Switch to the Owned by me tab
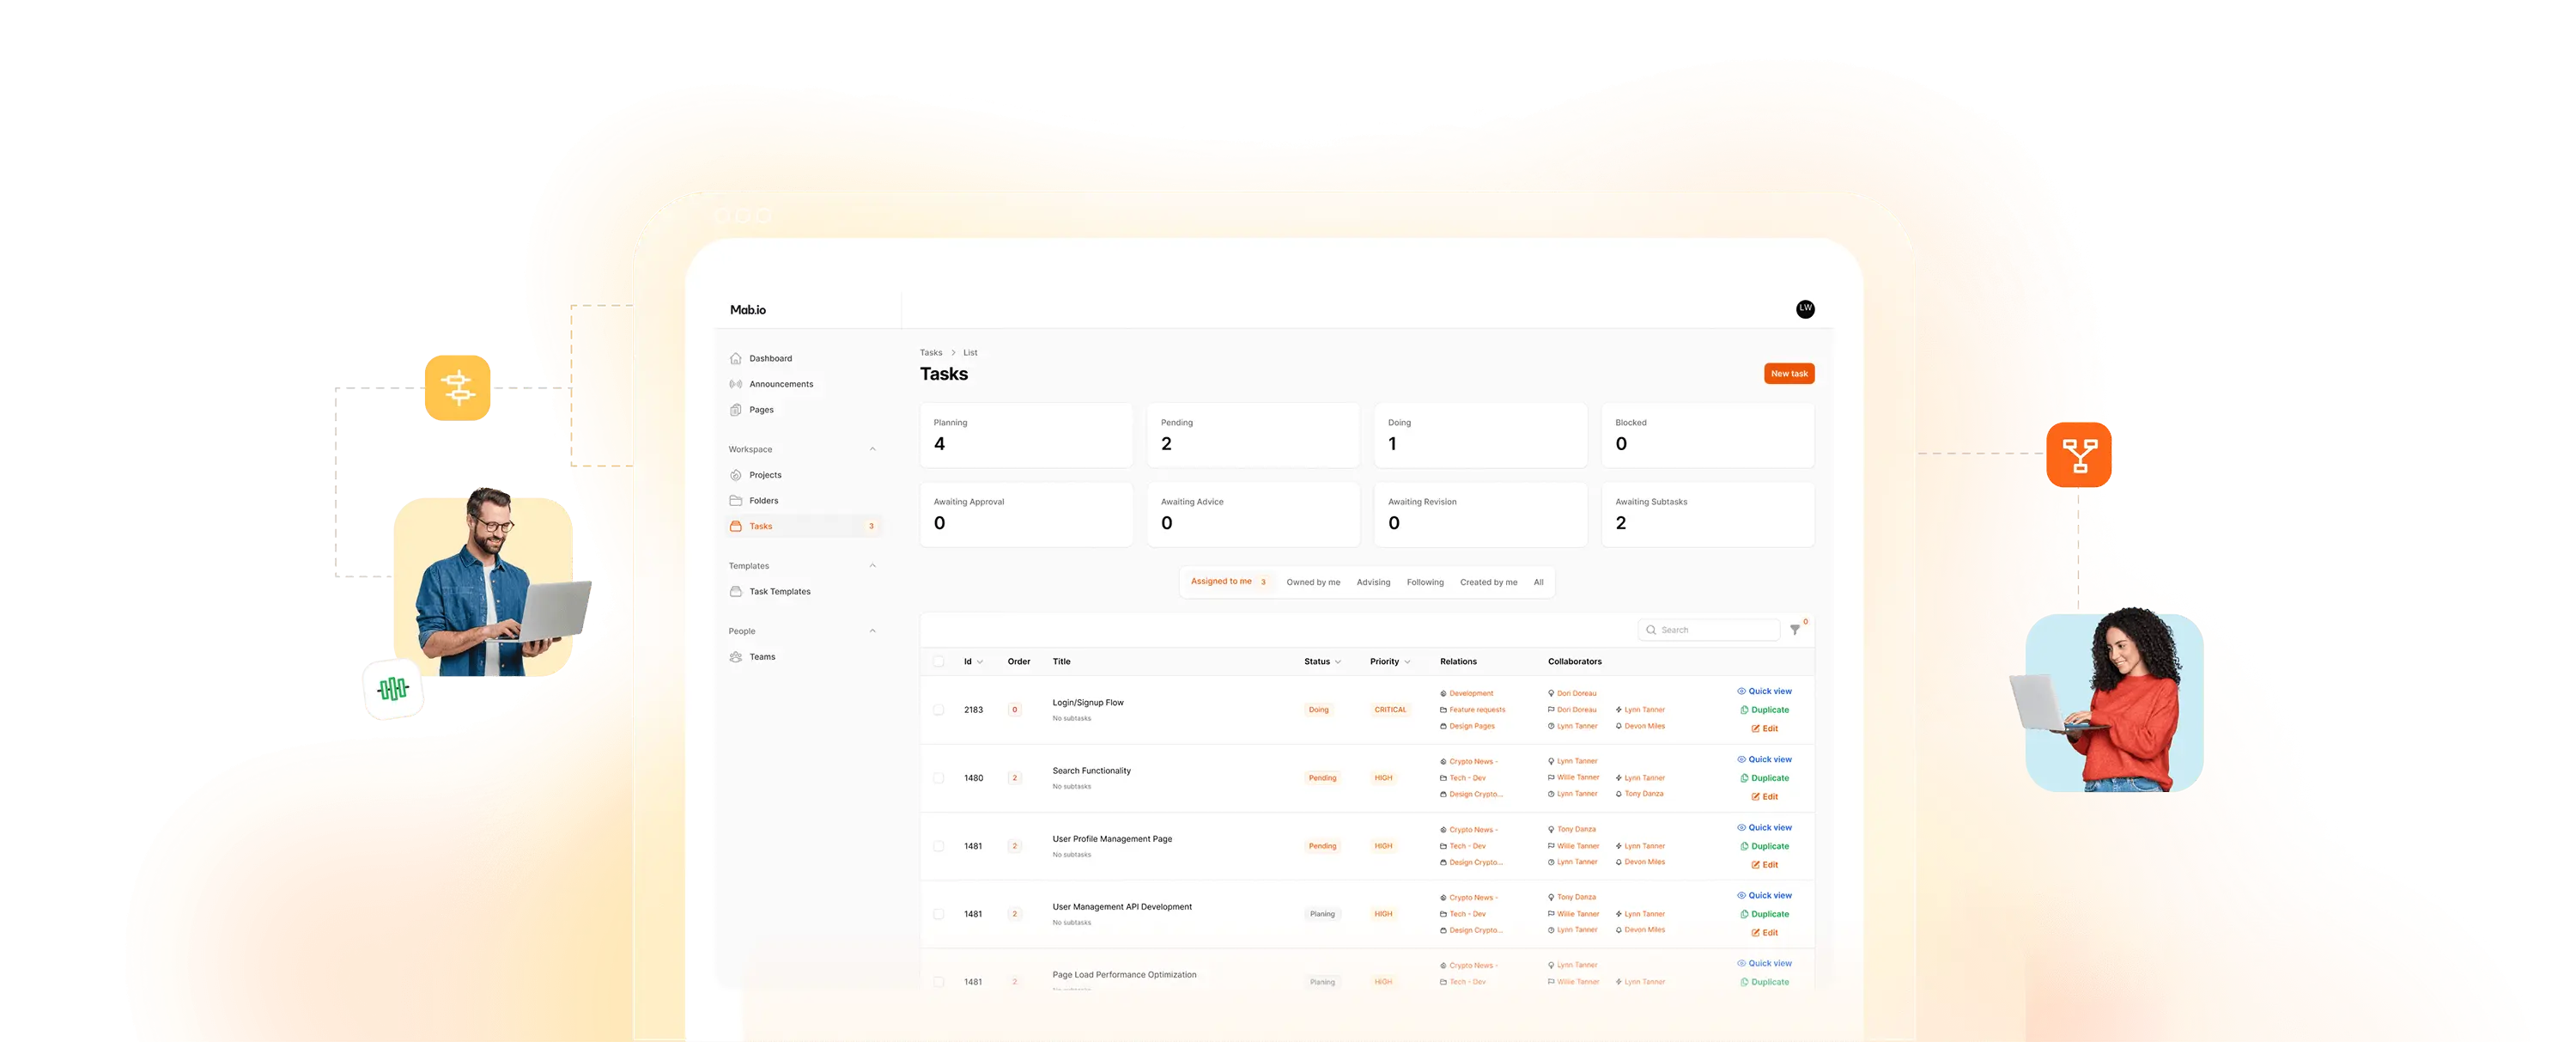Image resolution: width=2576 pixels, height=1042 pixels. pos(1313,582)
